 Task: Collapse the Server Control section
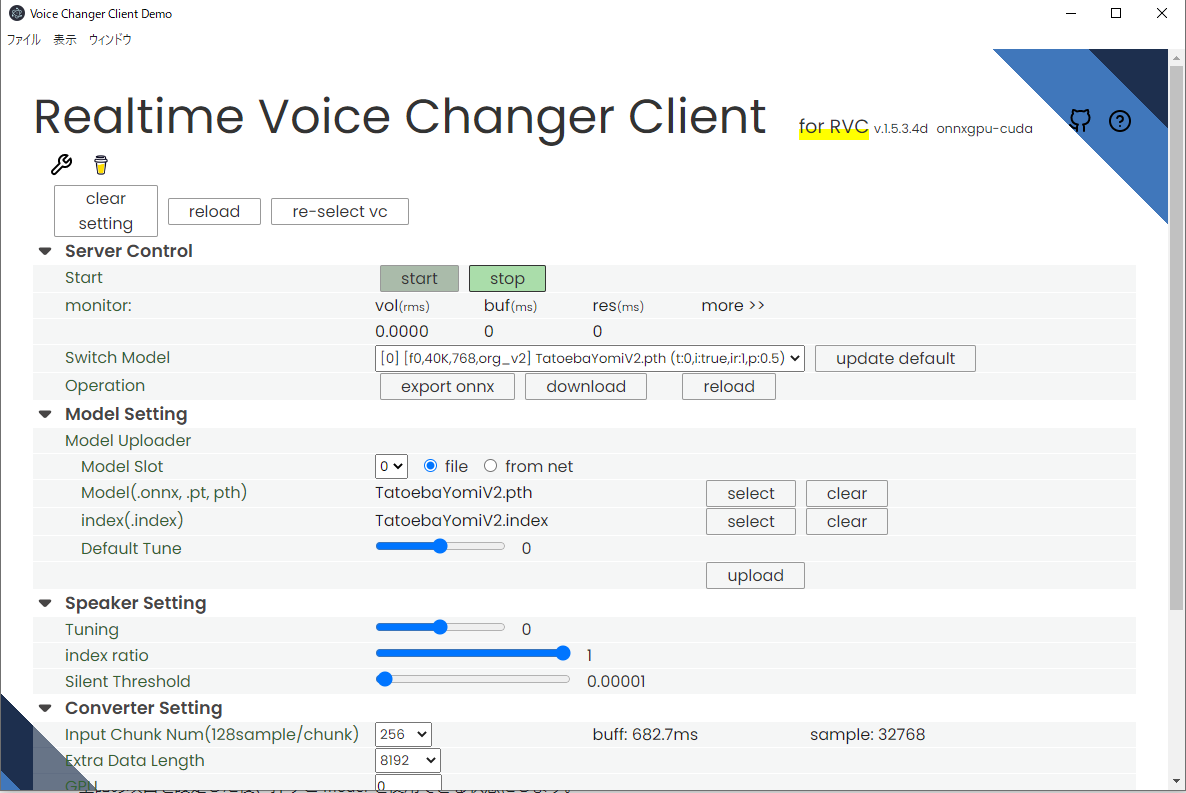(x=45, y=251)
